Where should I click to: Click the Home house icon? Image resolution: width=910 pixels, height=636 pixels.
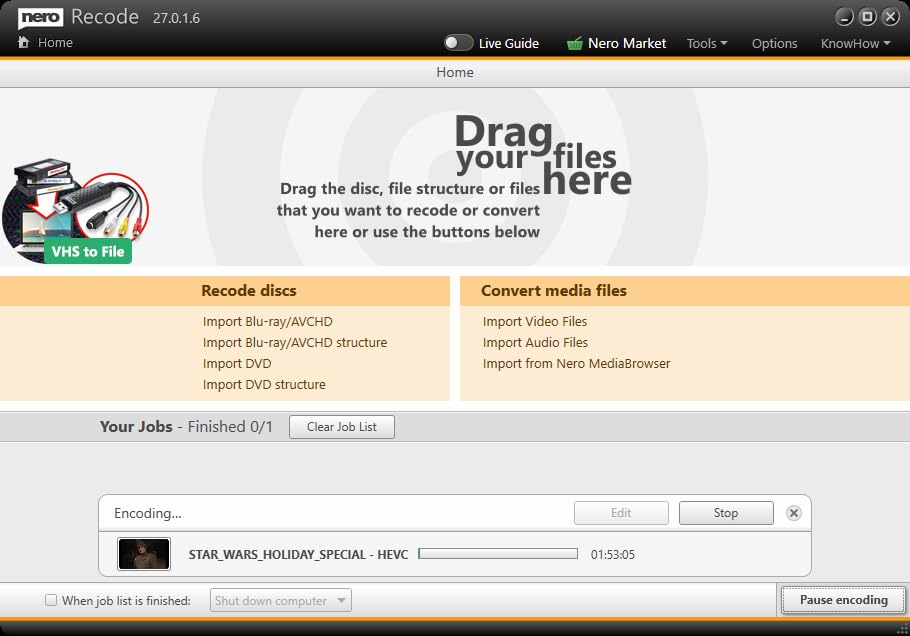tap(23, 42)
